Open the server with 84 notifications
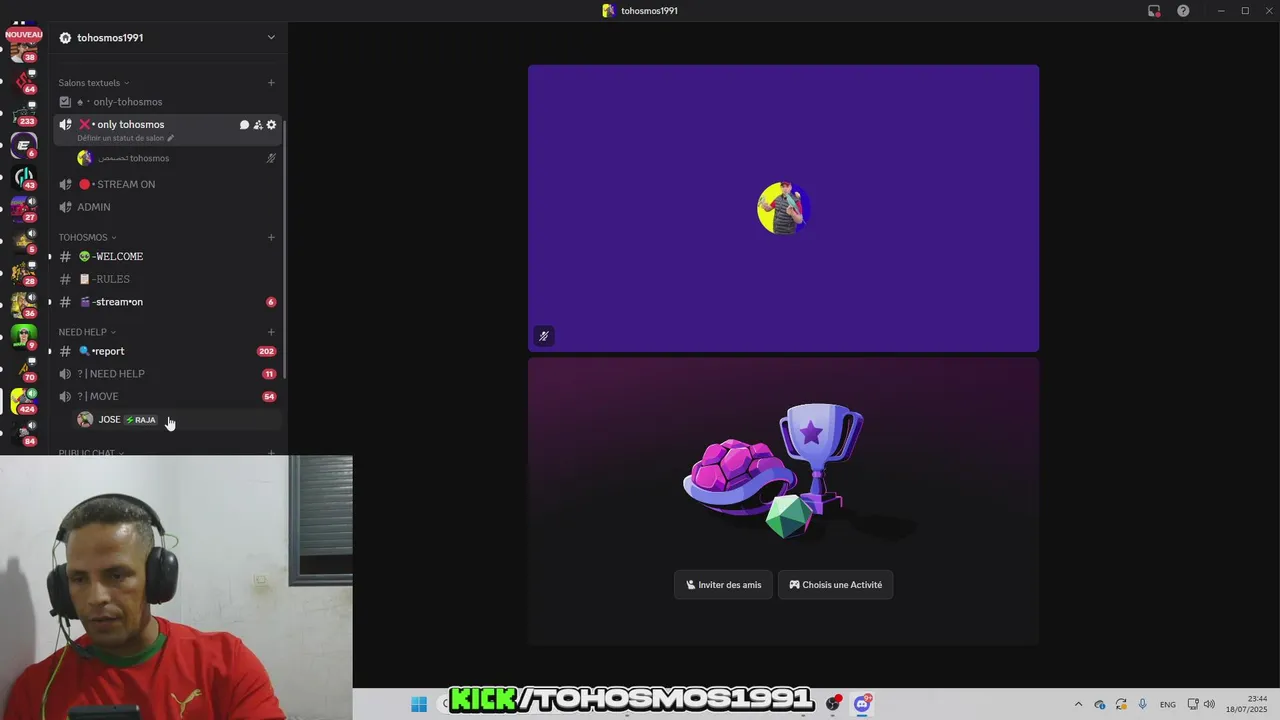This screenshot has width=1280, height=720. [x=24, y=434]
